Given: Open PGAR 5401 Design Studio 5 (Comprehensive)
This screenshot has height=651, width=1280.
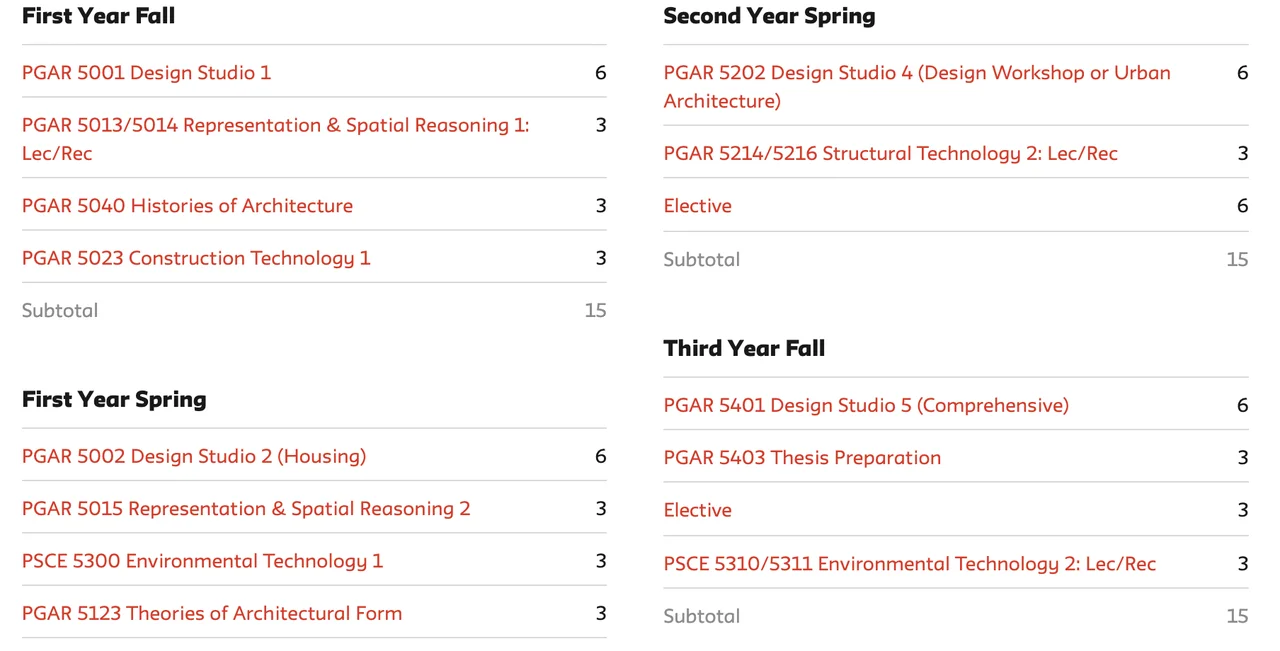Looking at the screenshot, I should pos(866,406).
